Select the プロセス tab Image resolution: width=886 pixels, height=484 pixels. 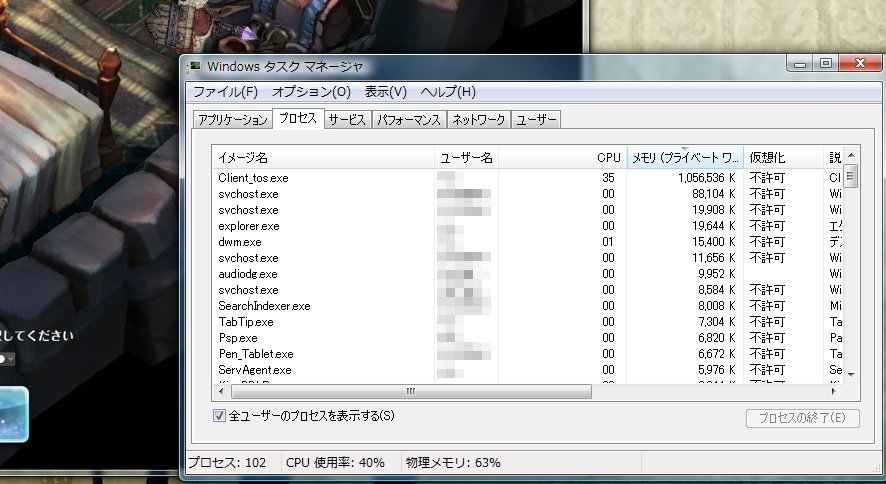tap(298, 119)
